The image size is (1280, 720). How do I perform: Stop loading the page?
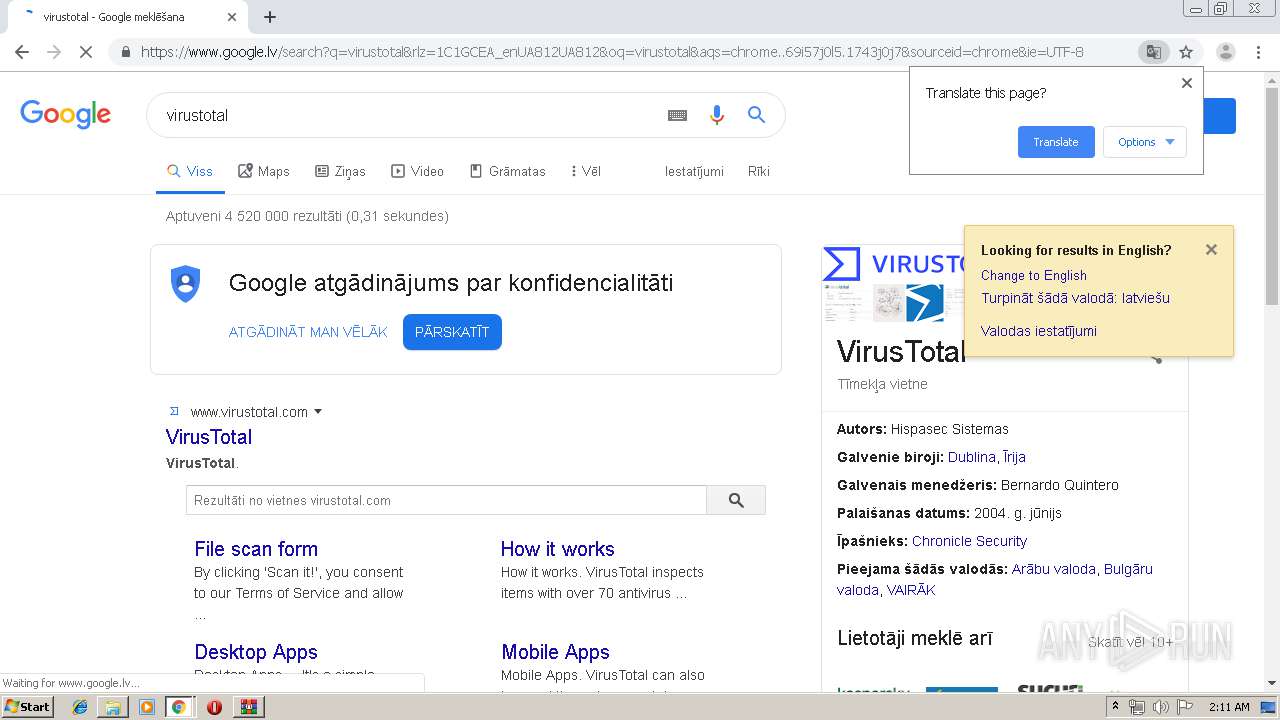86,52
